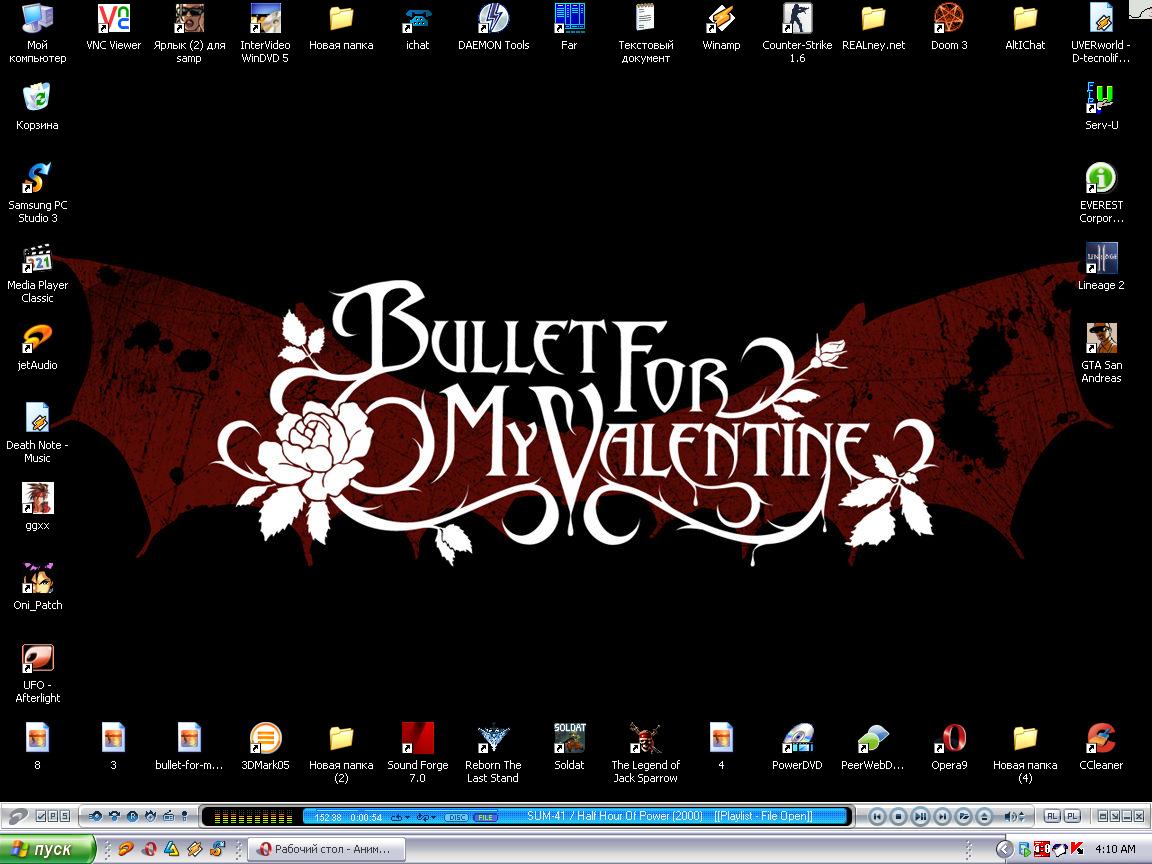1152x864 pixels.
Task: Select the ggxx desktop icon
Action: pyautogui.click(x=37, y=507)
